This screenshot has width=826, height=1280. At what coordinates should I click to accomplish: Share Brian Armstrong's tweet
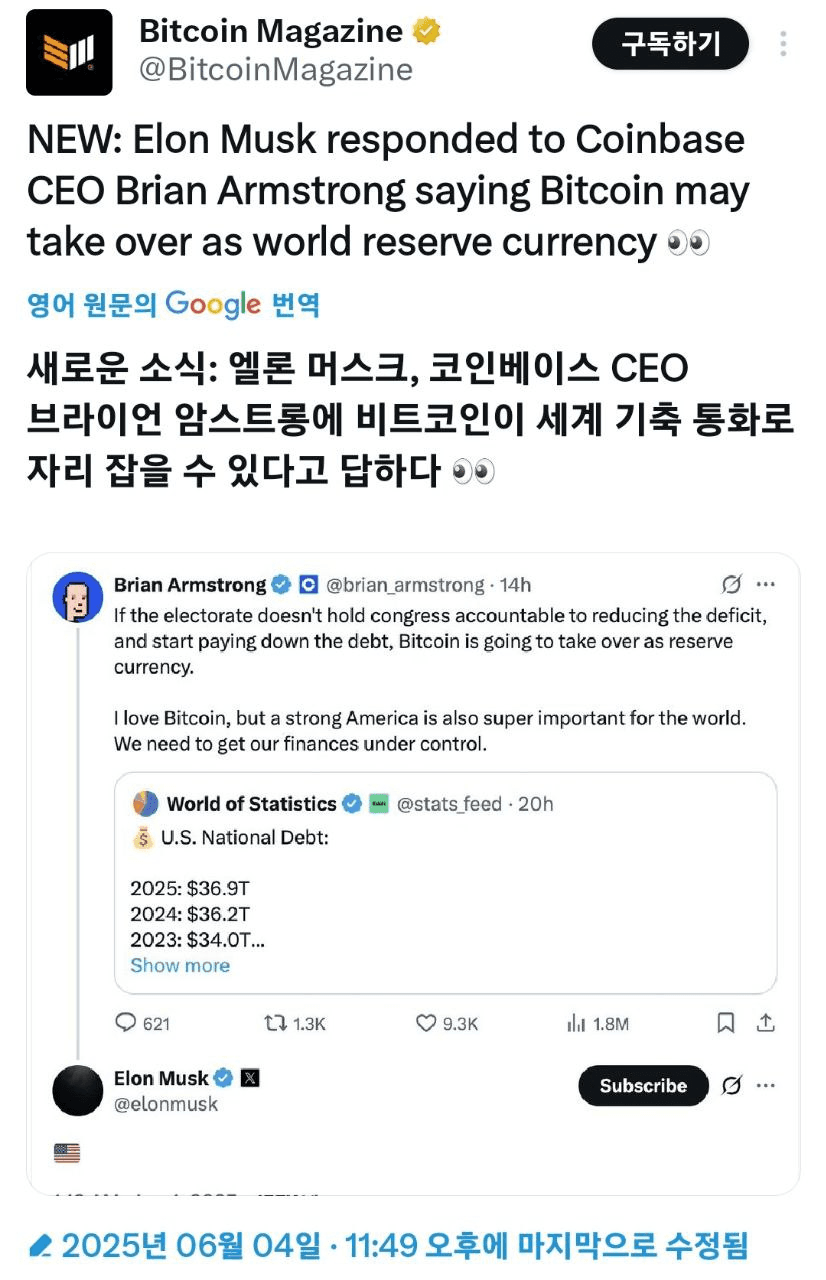point(765,1023)
